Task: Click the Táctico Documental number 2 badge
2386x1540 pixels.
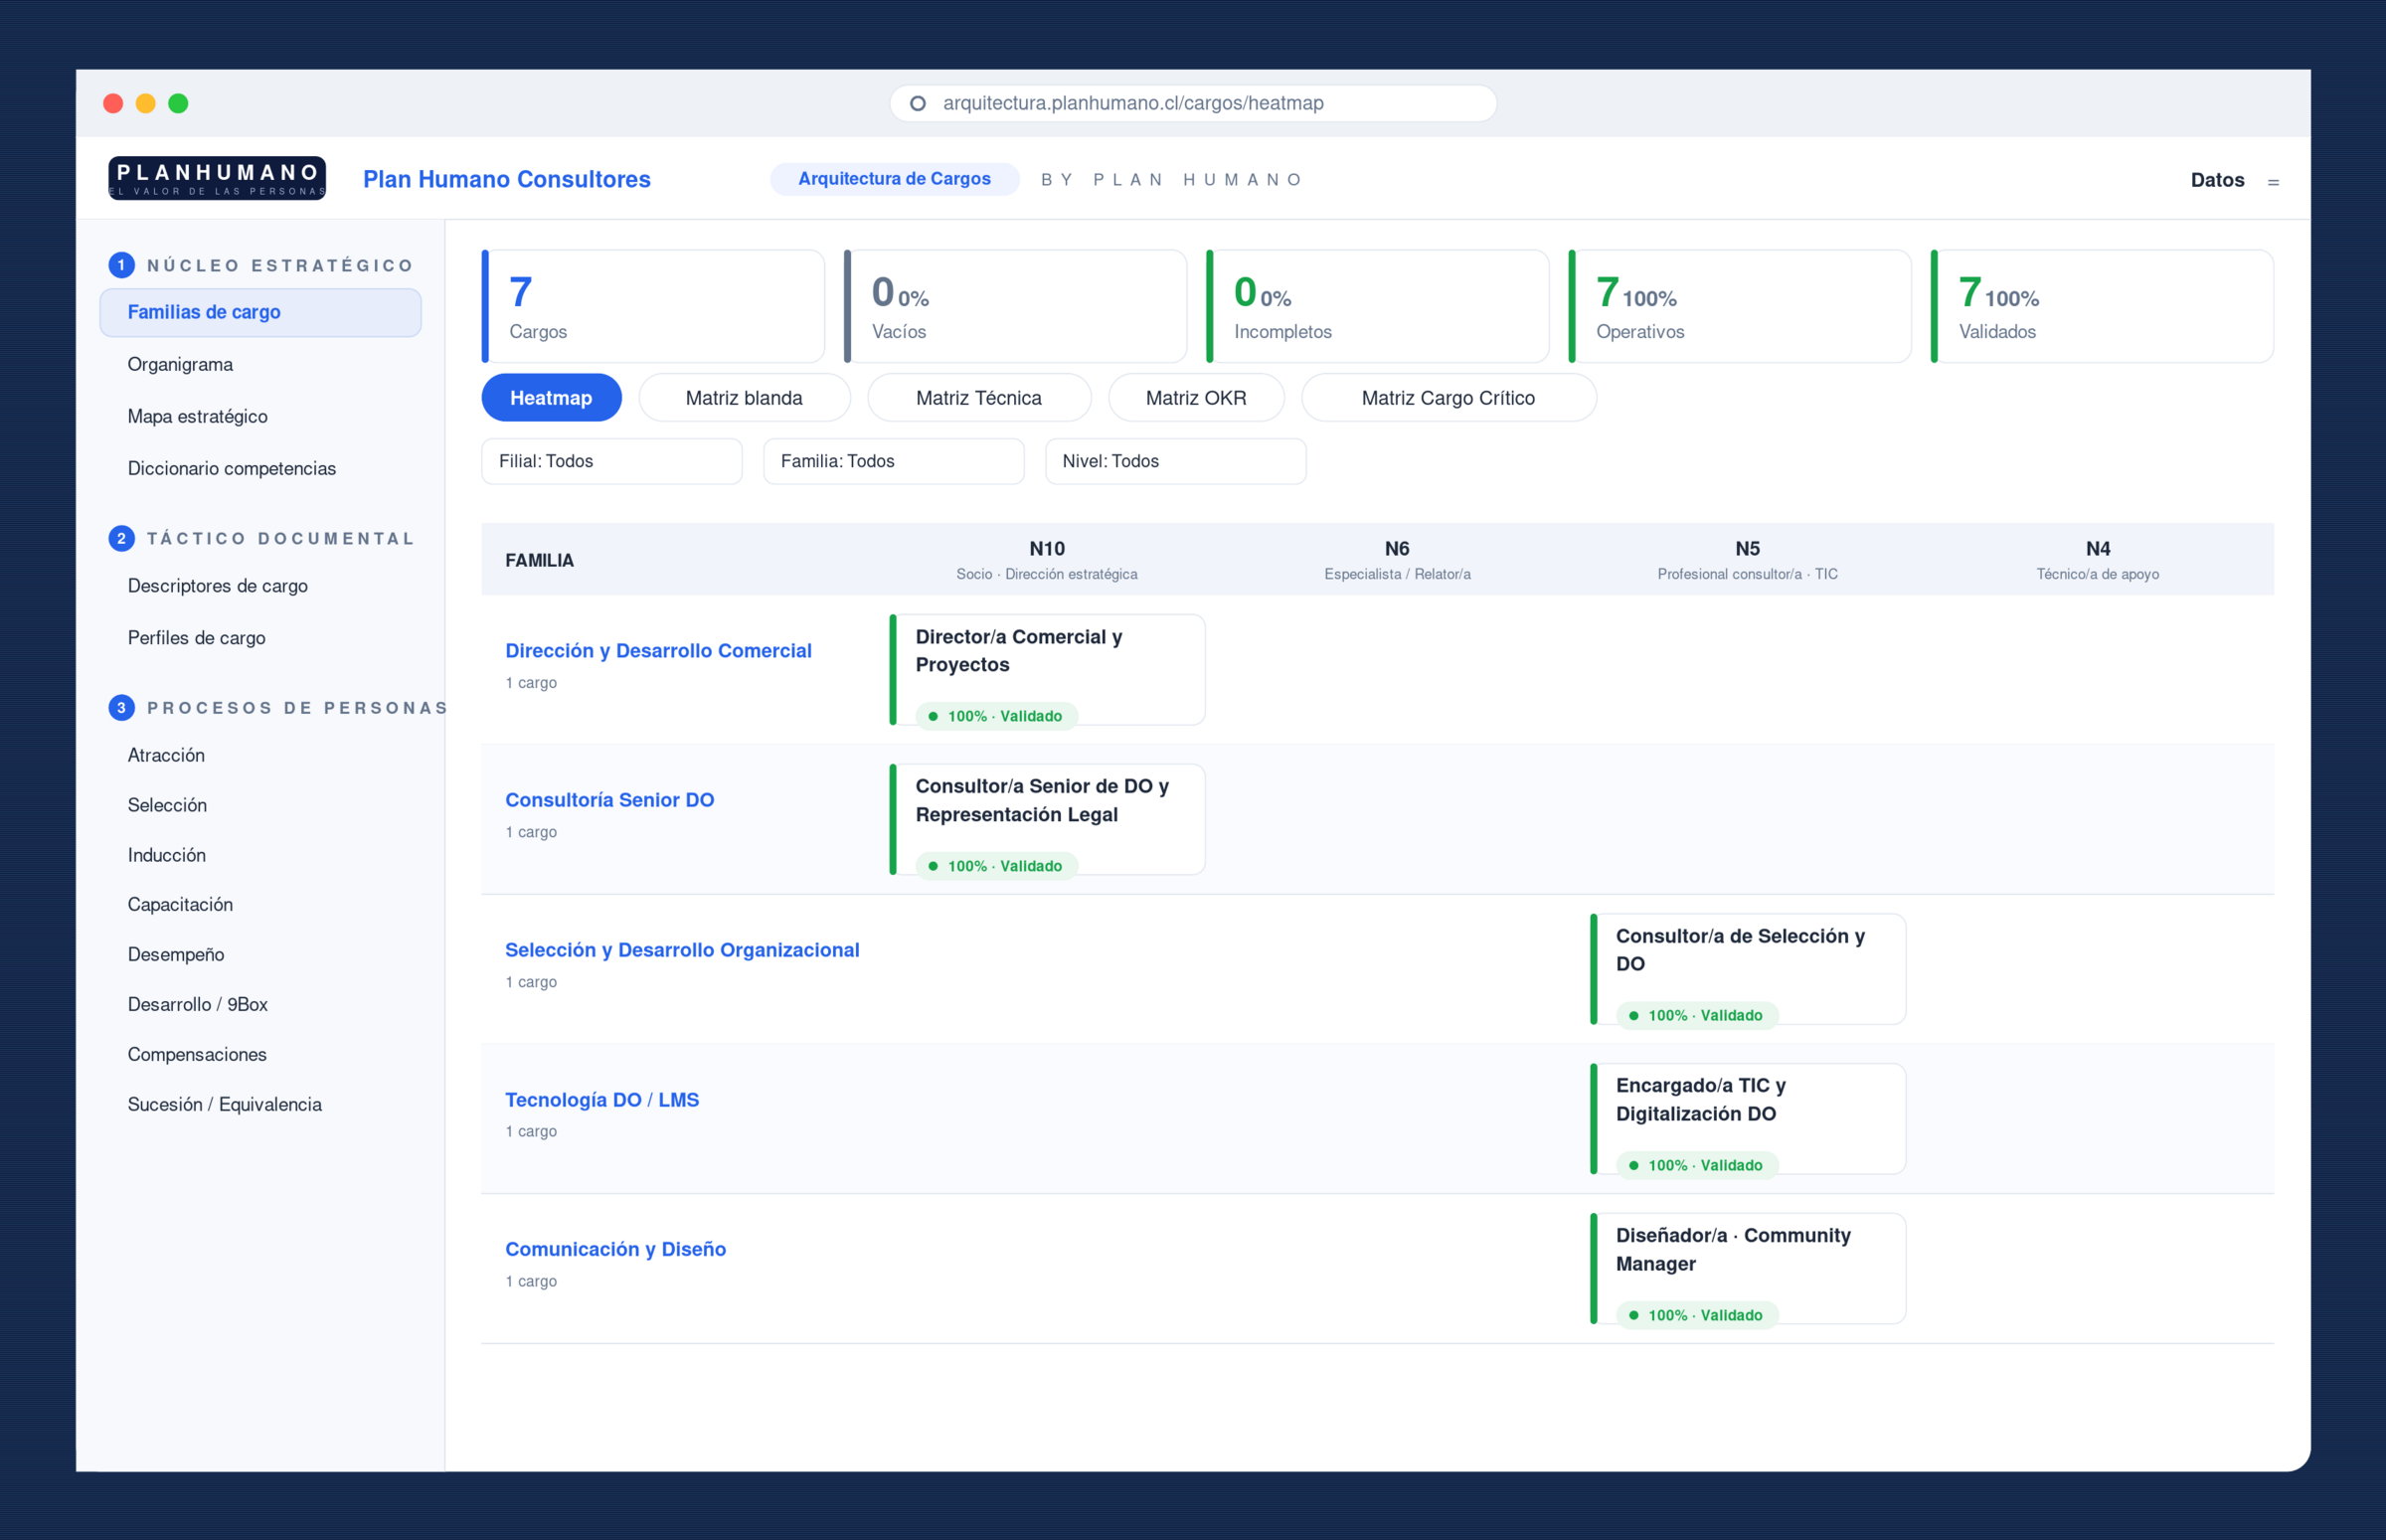Action: 121,538
